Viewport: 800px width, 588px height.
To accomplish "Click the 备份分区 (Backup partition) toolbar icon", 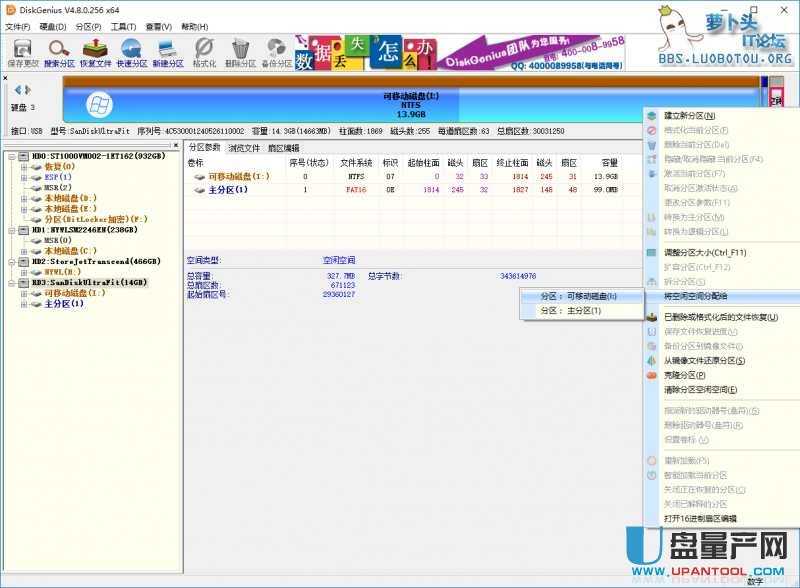I will [276, 51].
